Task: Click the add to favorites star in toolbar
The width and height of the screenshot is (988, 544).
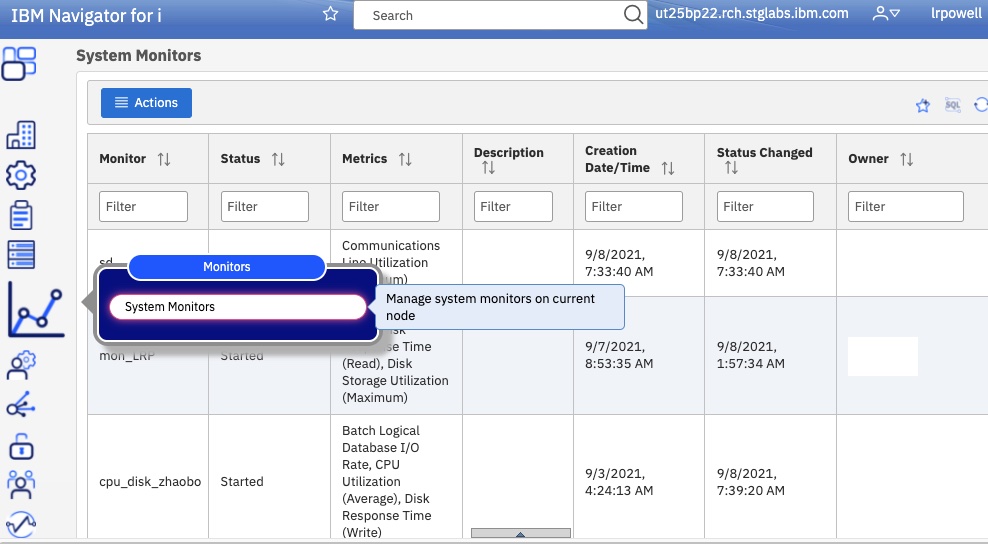Action: [922, 105]
